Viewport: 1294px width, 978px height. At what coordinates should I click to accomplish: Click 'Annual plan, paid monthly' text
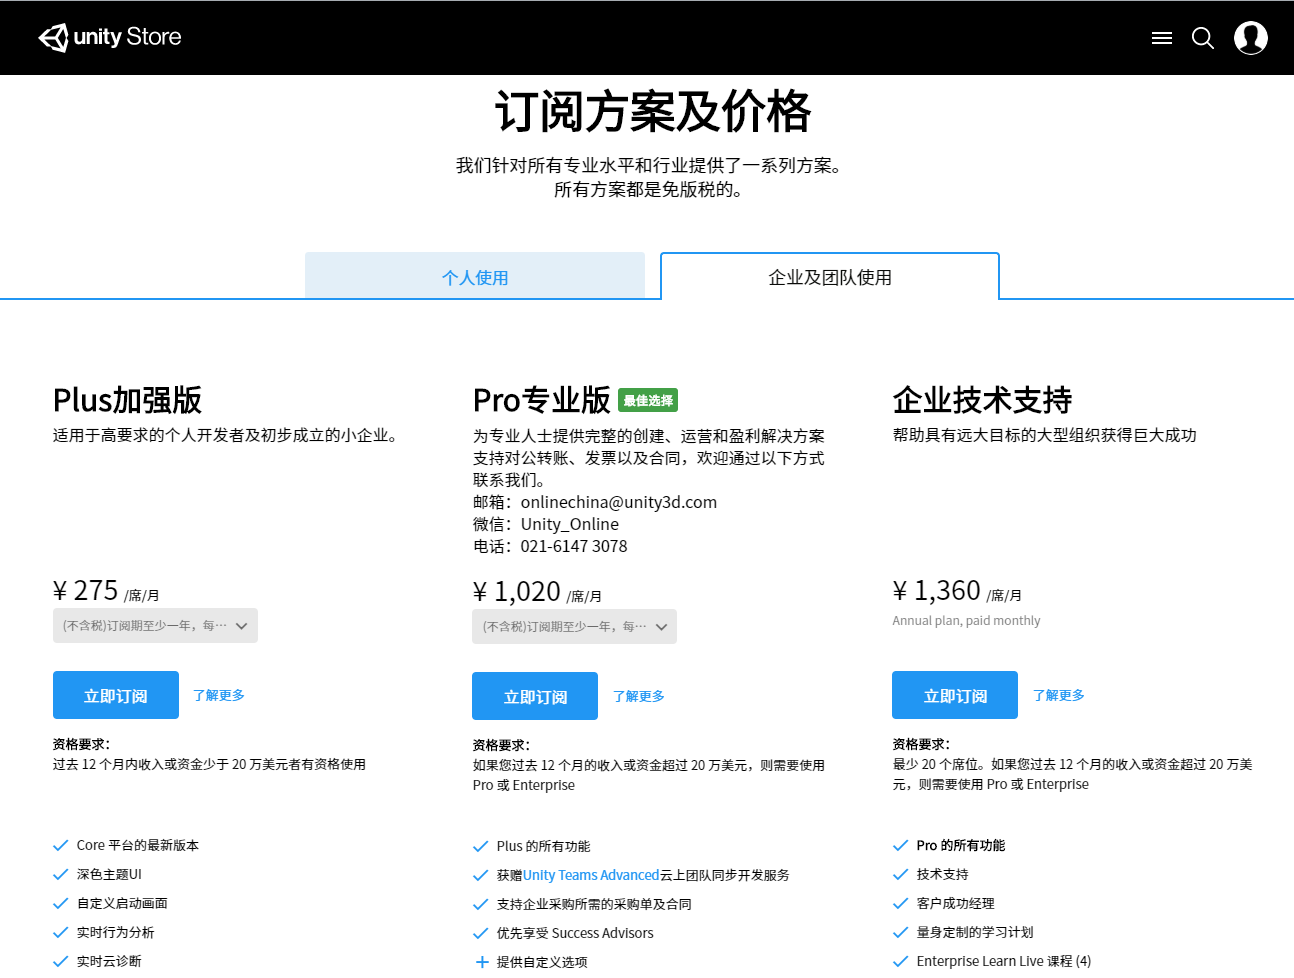966,621
